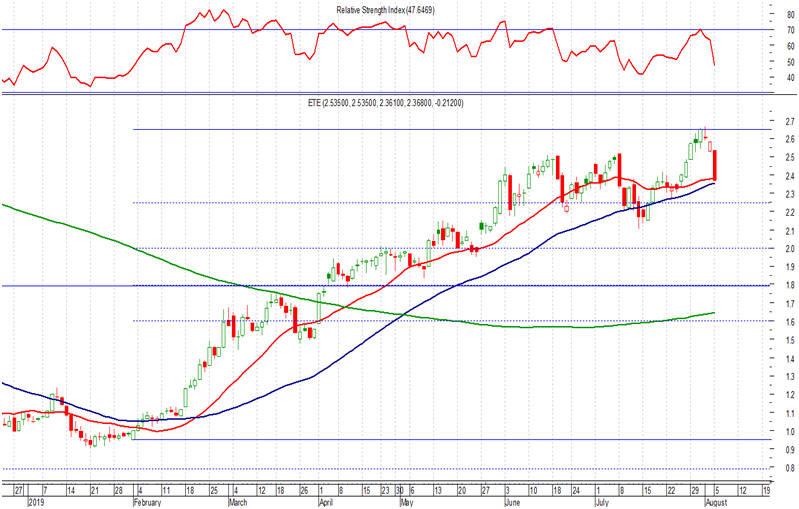Viewport: 799px width, 509px height.
Task: Click the 26 date tick in March
Action: tap(304, 491)
